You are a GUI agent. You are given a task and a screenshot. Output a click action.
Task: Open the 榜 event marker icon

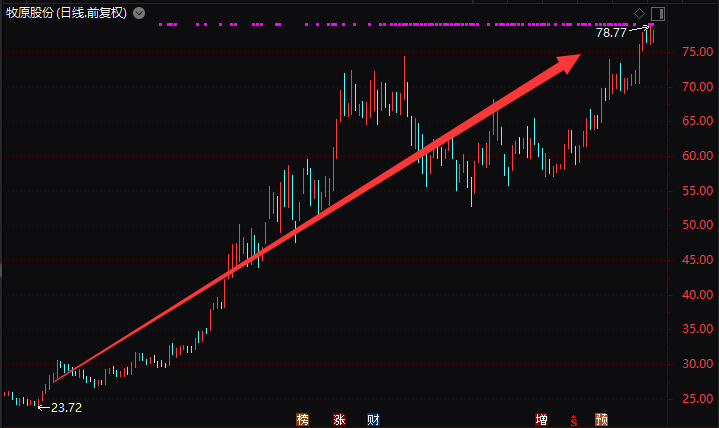click(x=302, y=419)
